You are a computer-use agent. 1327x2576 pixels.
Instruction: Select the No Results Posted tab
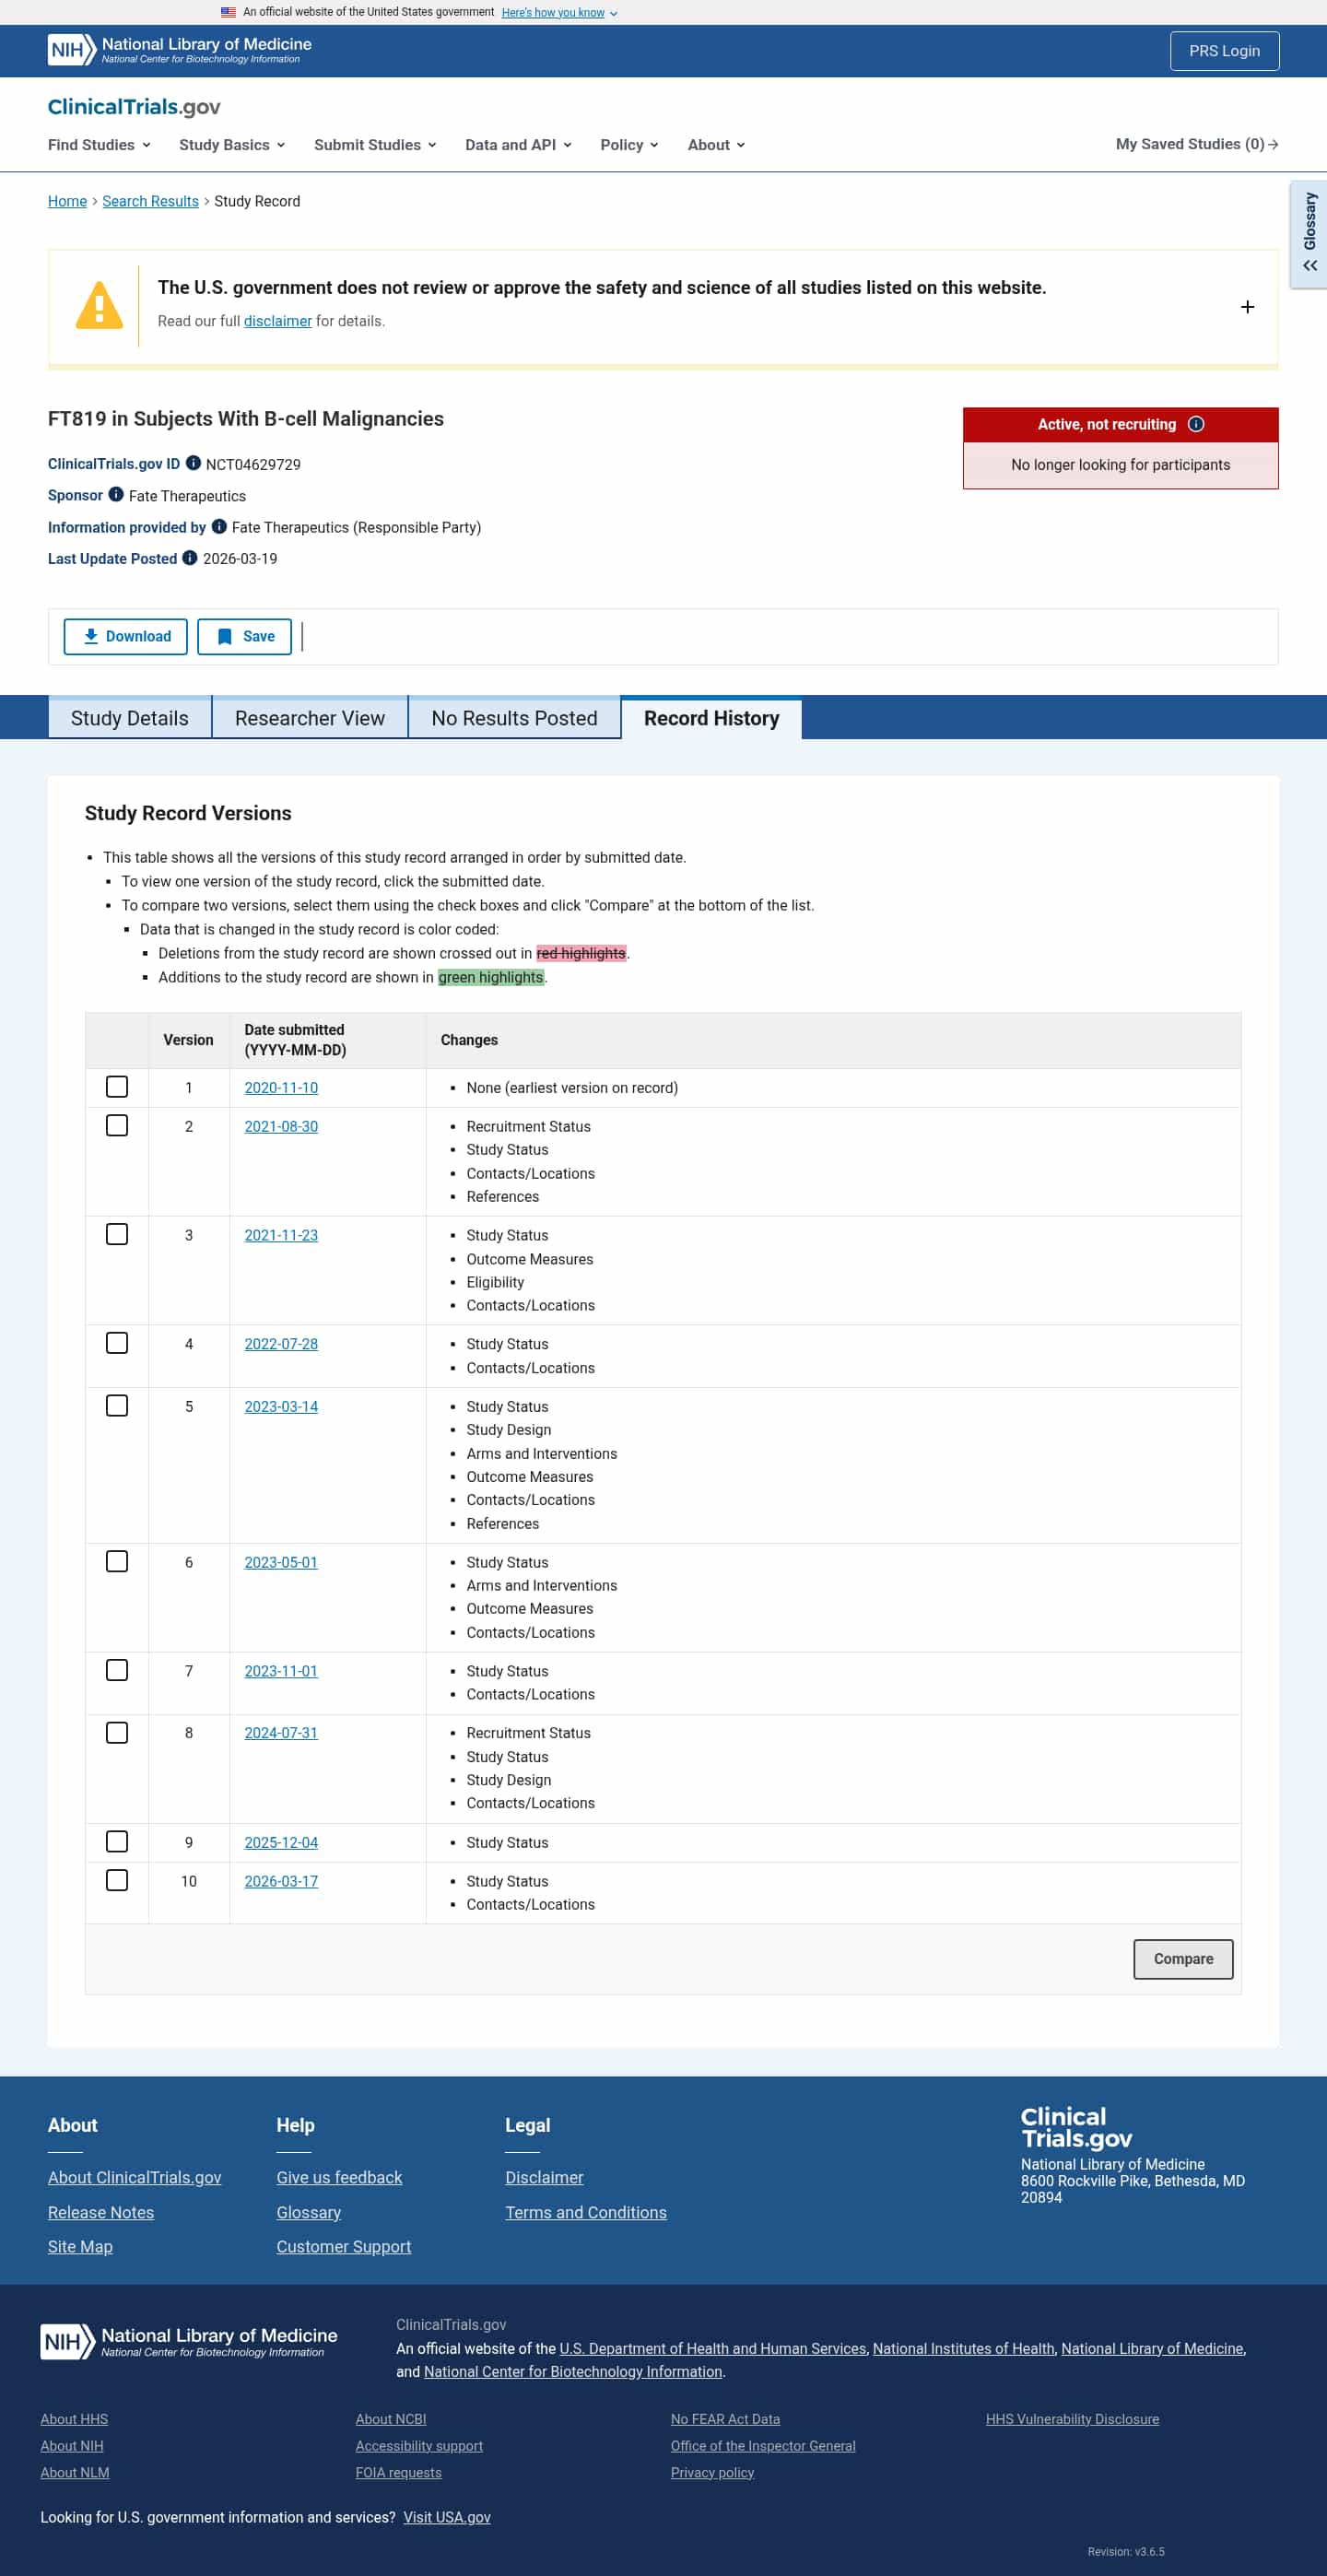point(514,718)
